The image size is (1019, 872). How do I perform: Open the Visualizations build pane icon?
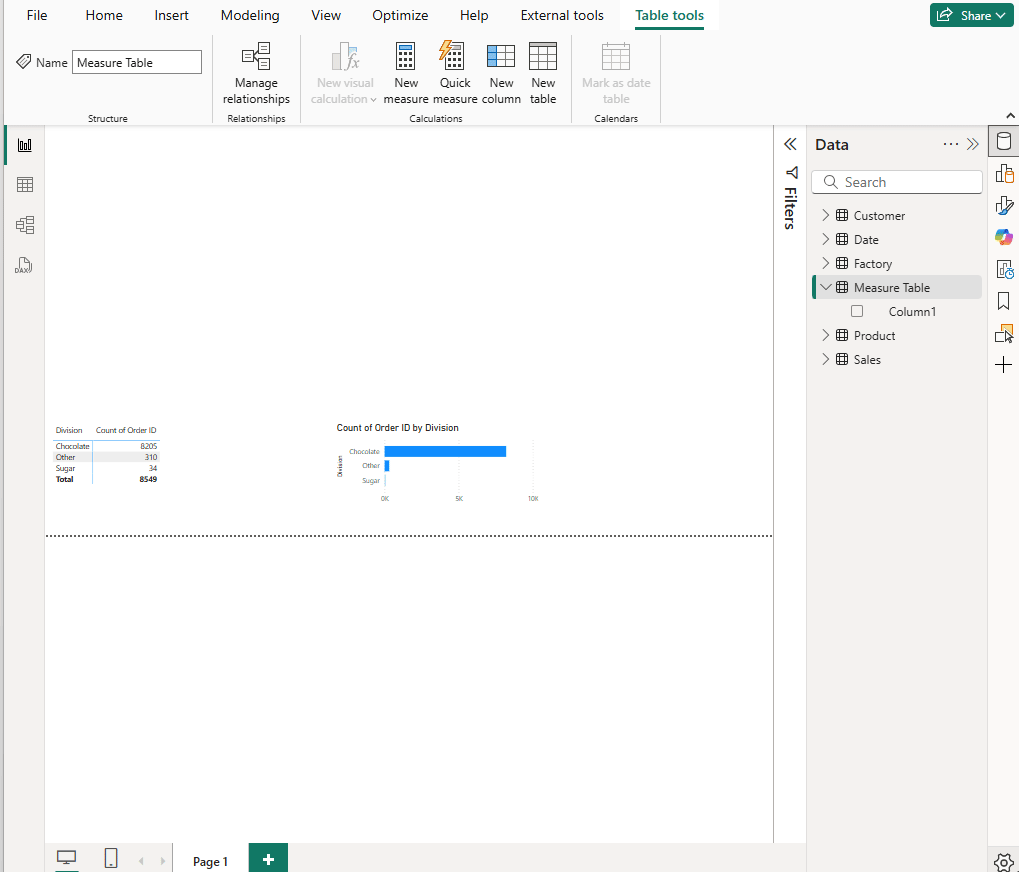click(1004, 173)
